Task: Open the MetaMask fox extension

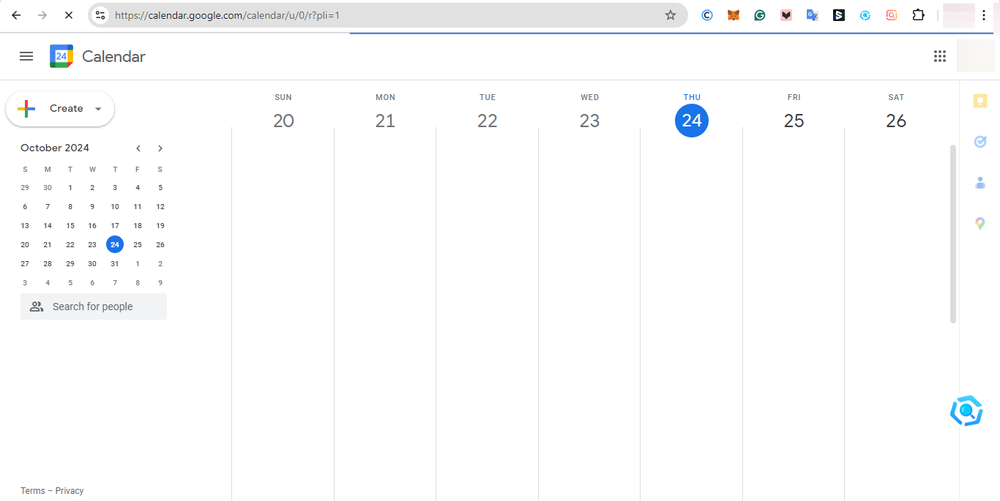Action: pos(733,15)
